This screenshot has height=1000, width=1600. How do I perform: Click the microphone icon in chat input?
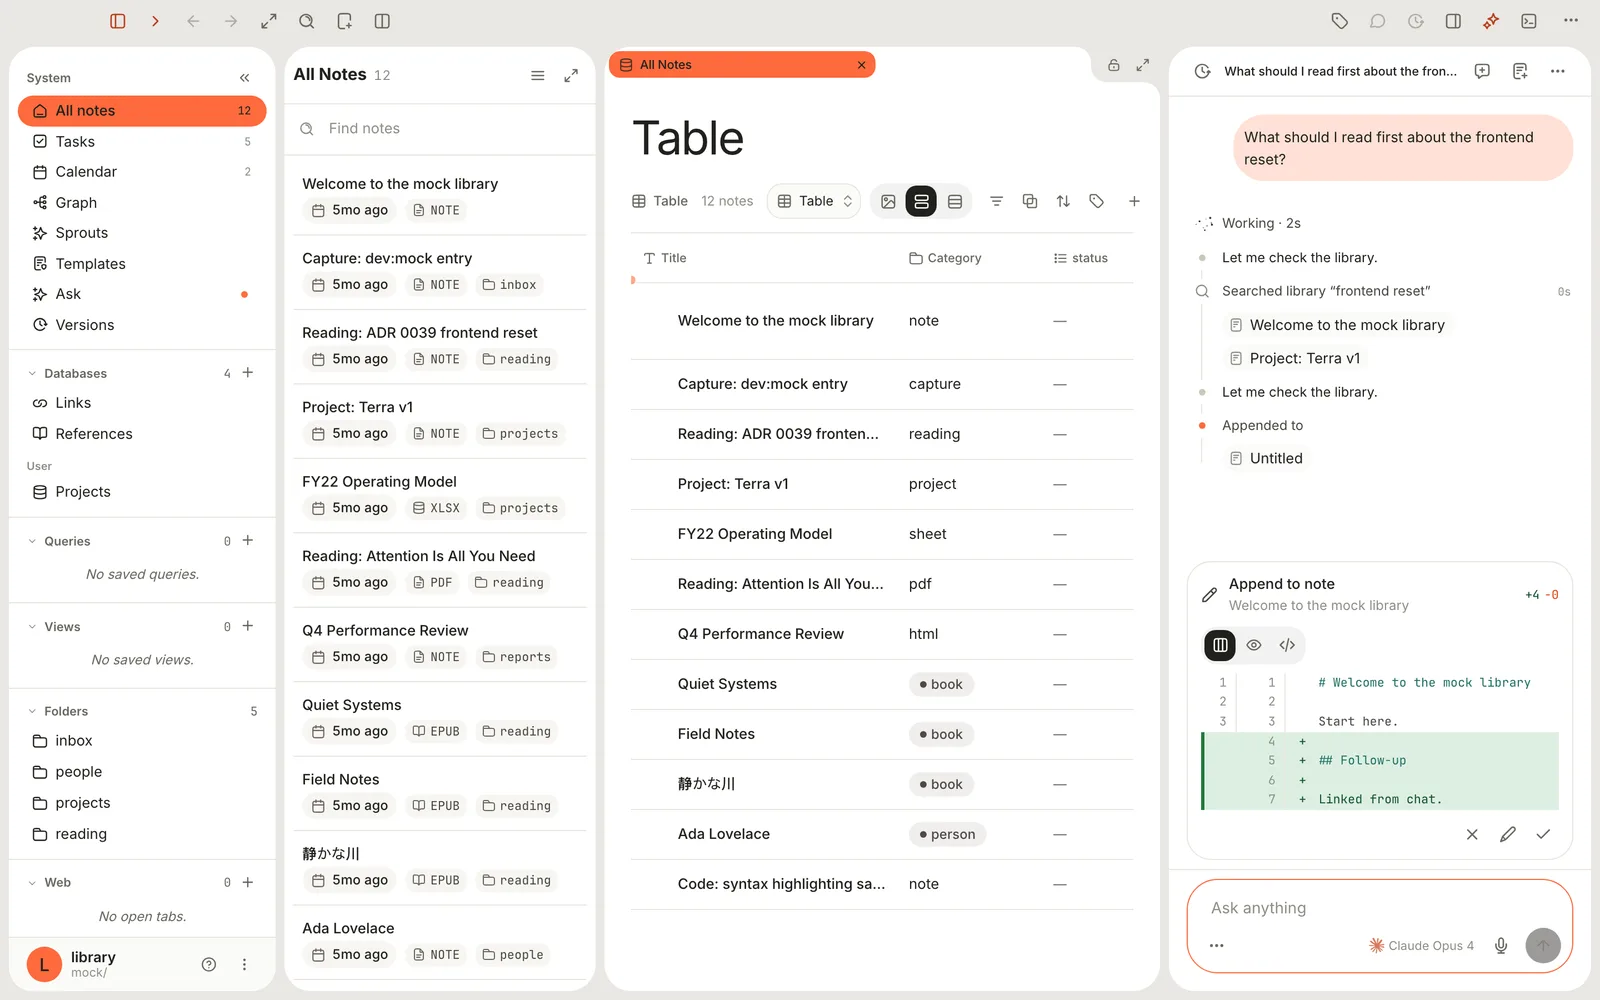[x=1501, y=946]
